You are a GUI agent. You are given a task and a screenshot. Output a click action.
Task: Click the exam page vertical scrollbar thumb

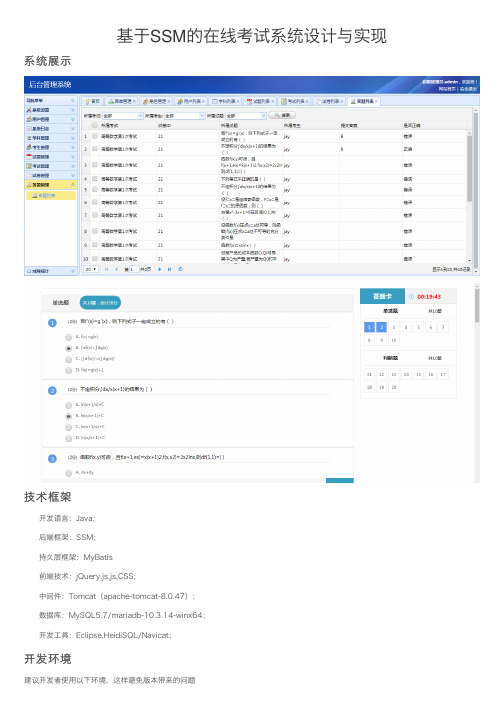point(477,306)
